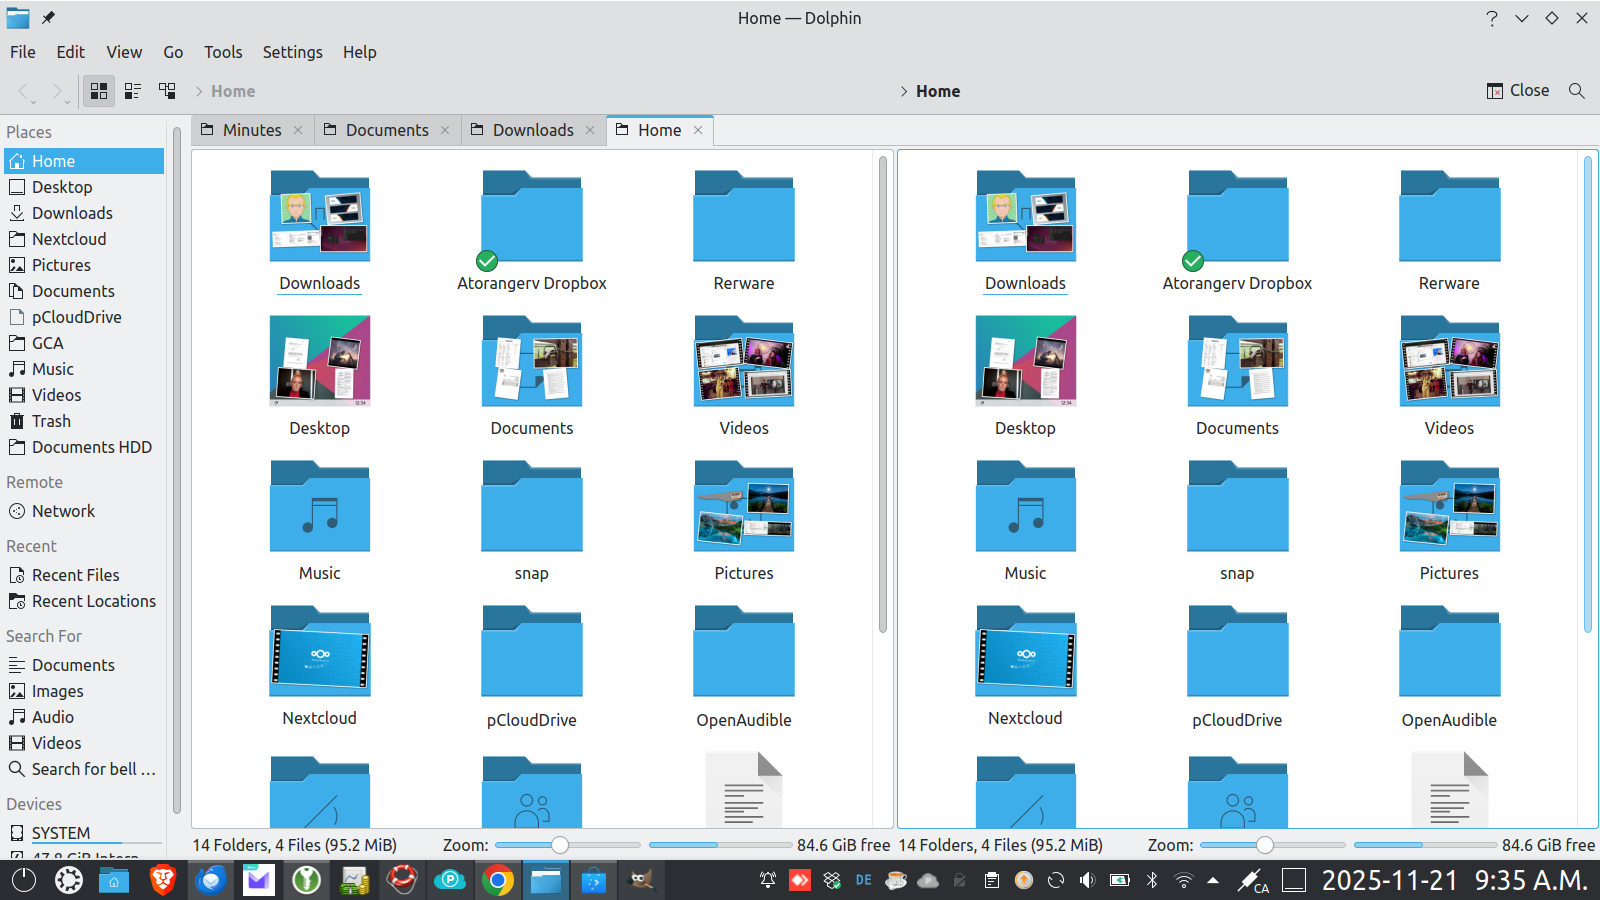This screenshot has height=900, width=1600.
Task: Expand hidden system tray icons arrow
Action: (x=1213, y=880)
